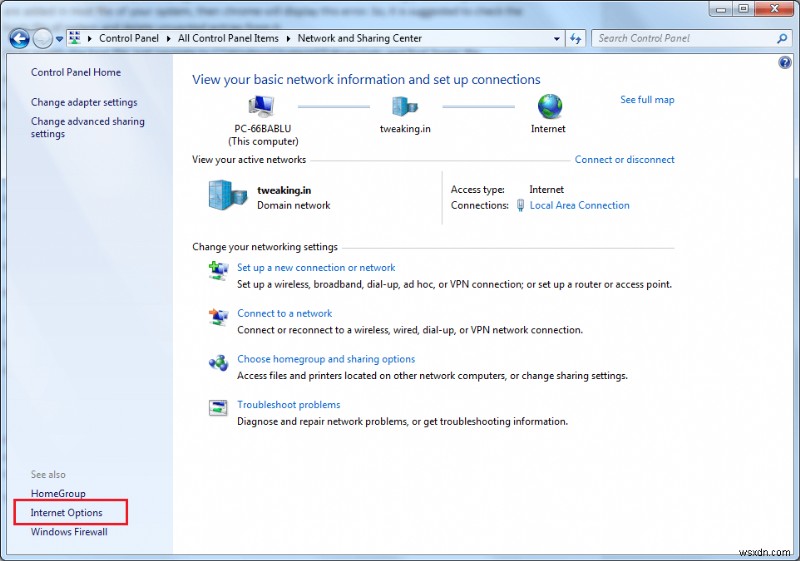This screenshot has height=561, width=800.
Task: Expand the arrow after Control Panel breadcrumb
Action: tap(168, 38)
